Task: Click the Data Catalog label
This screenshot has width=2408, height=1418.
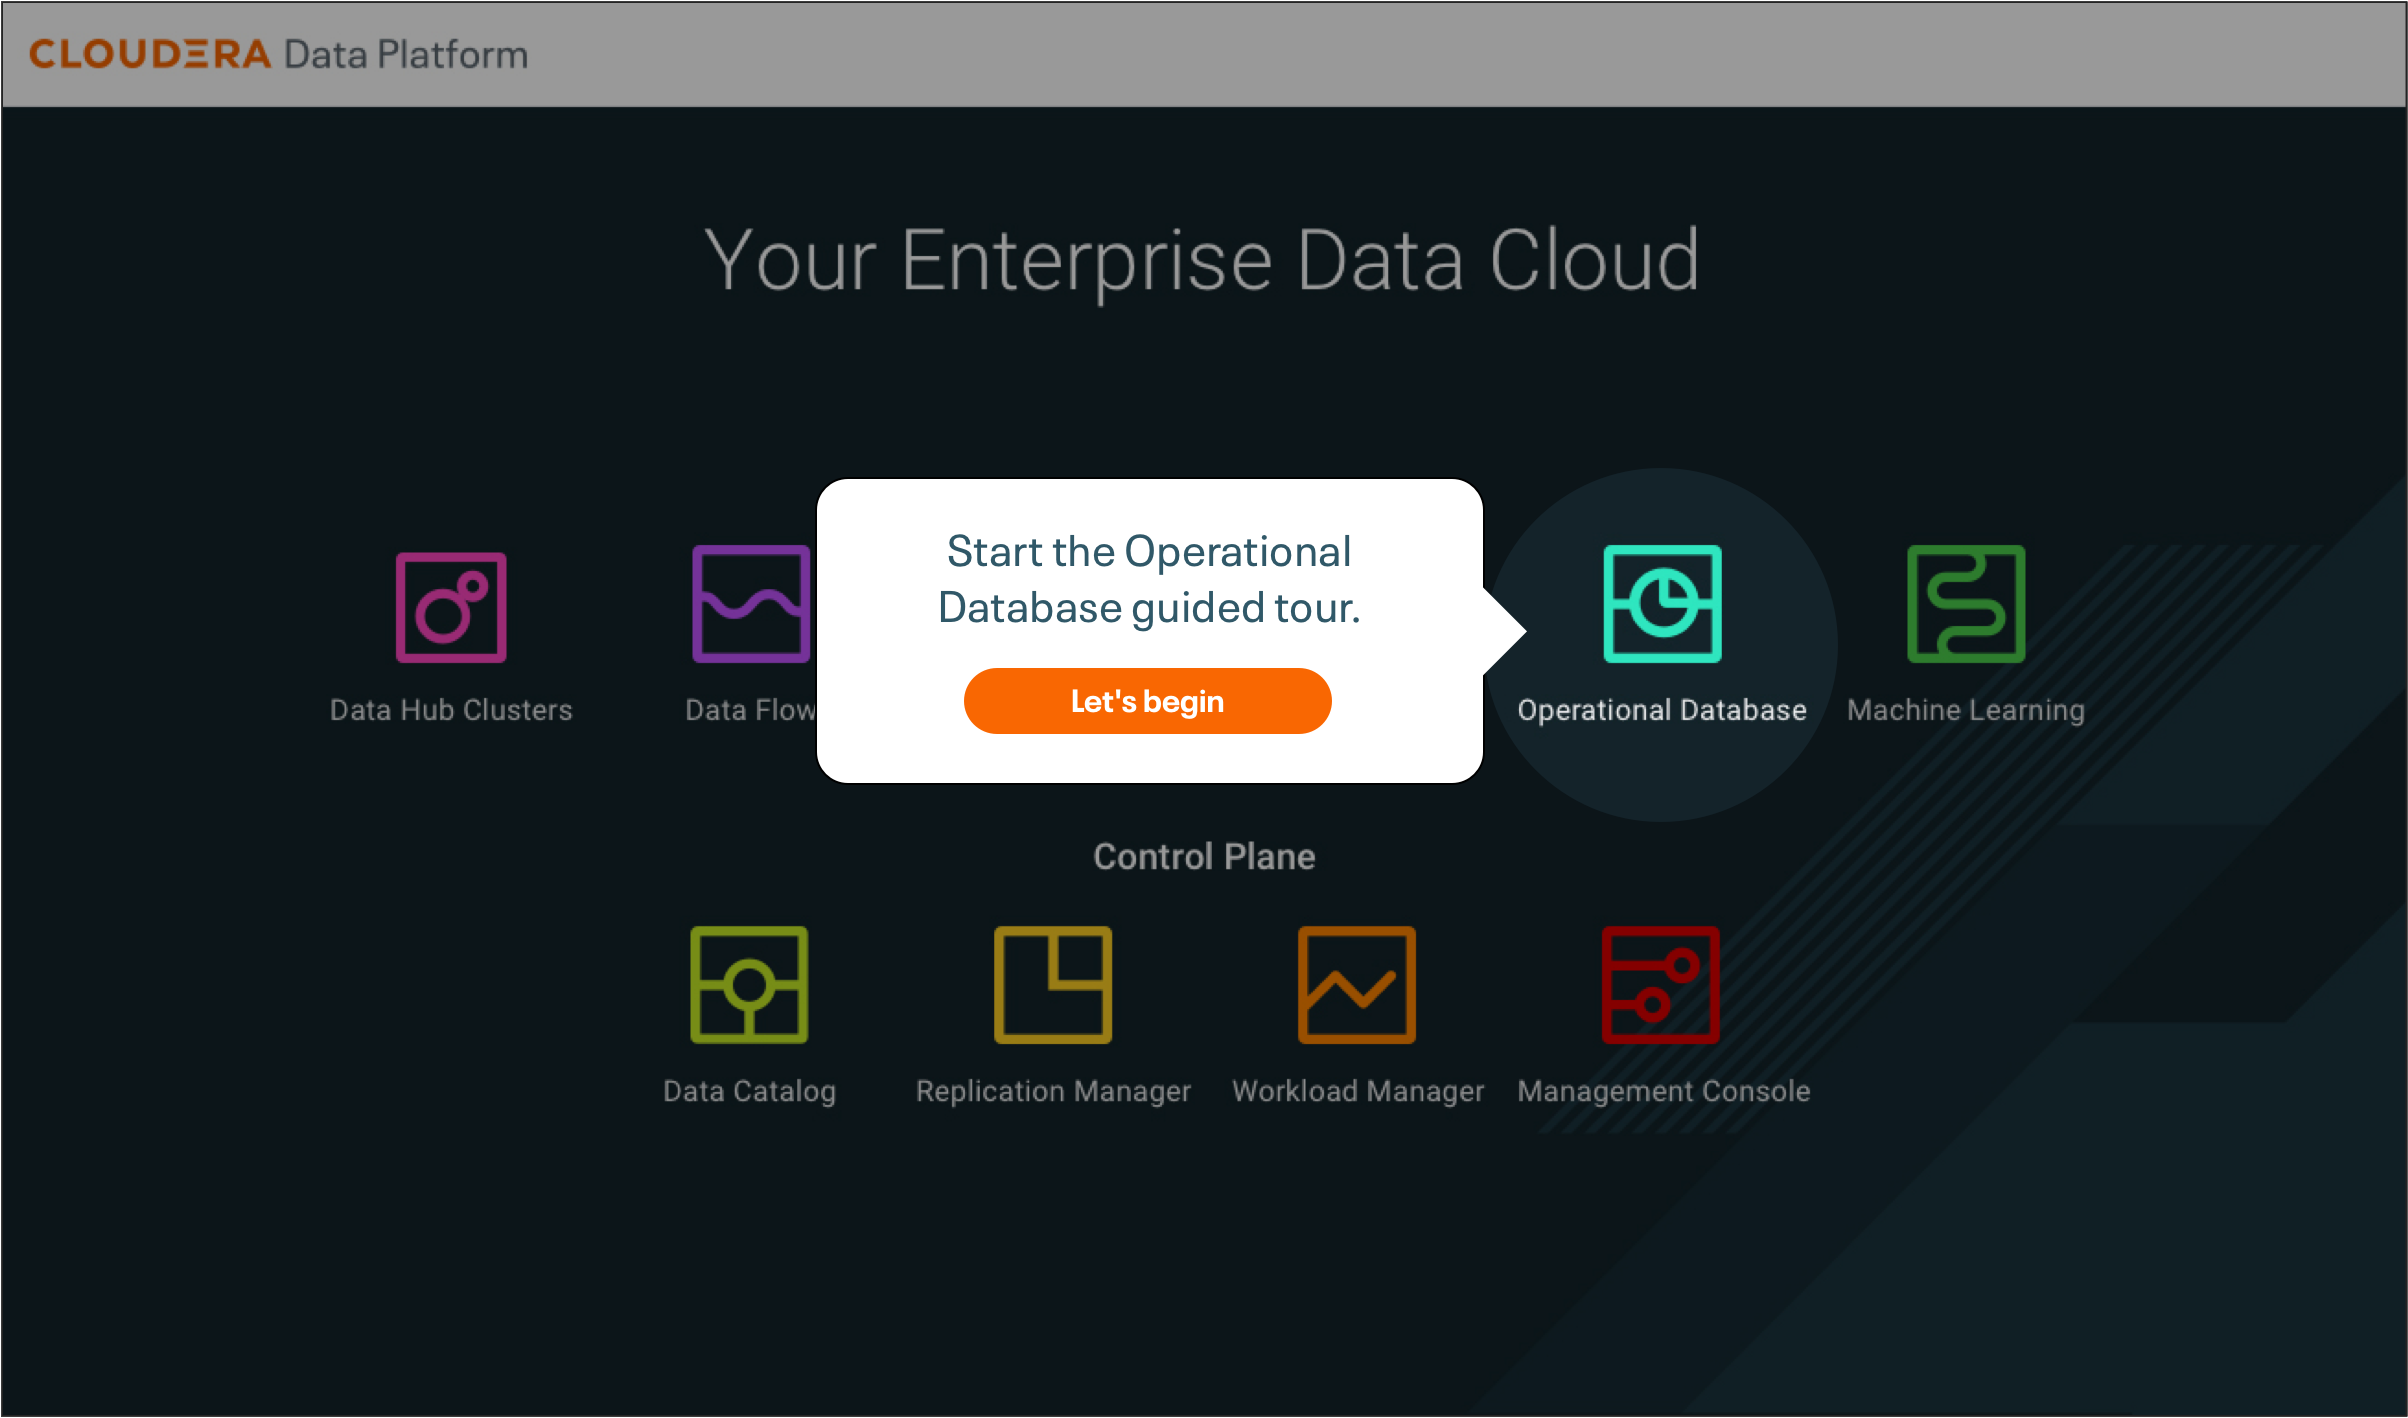Action: [749, 1090]
